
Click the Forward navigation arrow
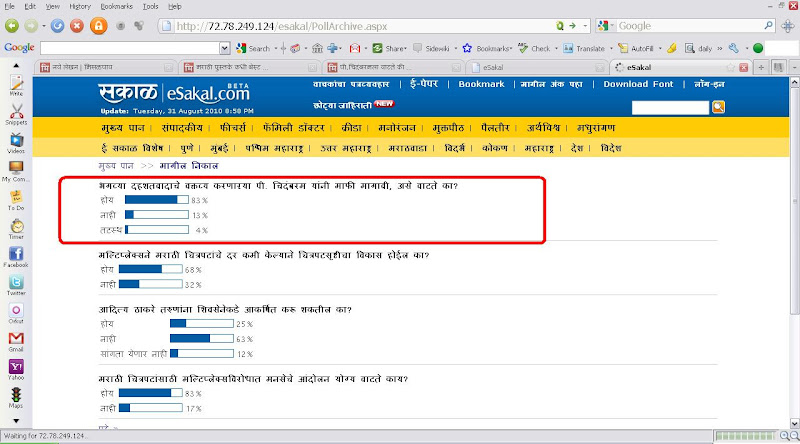point(31,26)
